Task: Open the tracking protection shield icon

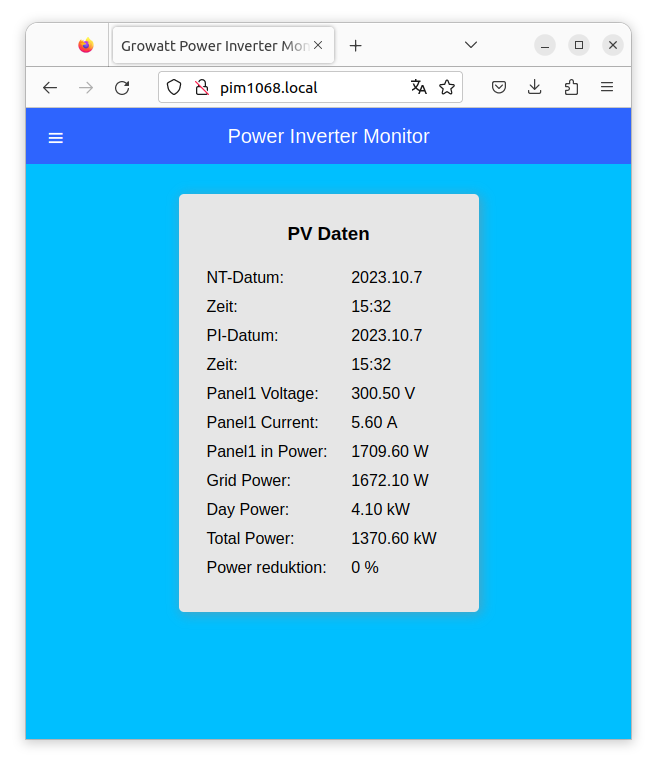Action: [174, 88]
